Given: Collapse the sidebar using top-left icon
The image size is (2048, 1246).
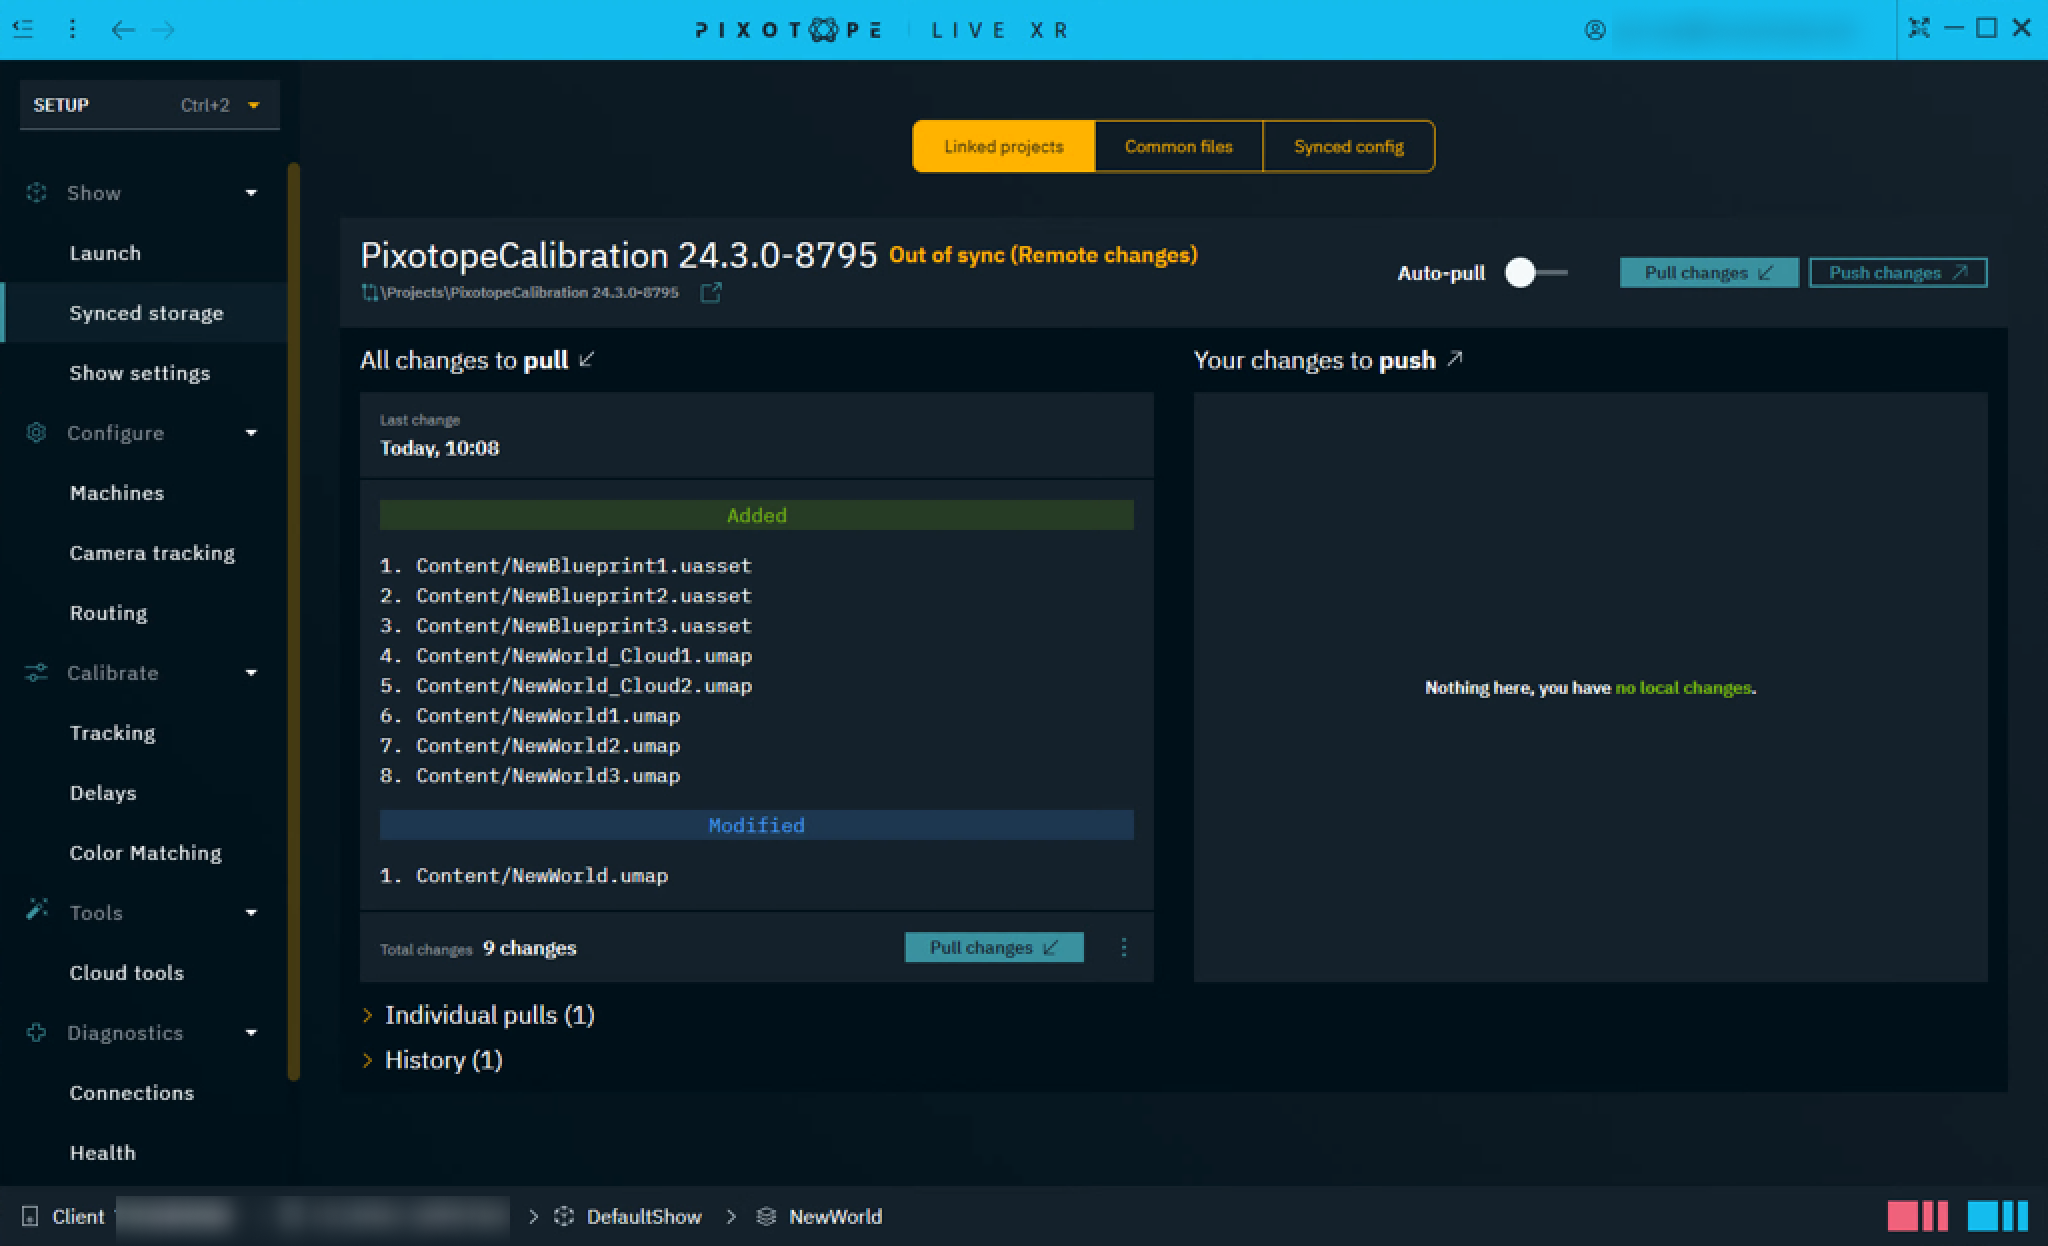Looking at the screenshot, I should point(23,29).
